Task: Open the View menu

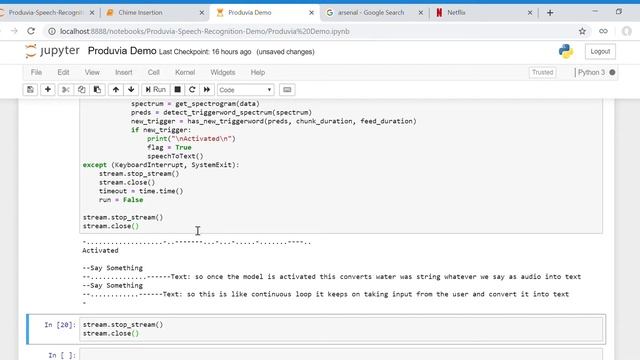Action: click(92, 73)
